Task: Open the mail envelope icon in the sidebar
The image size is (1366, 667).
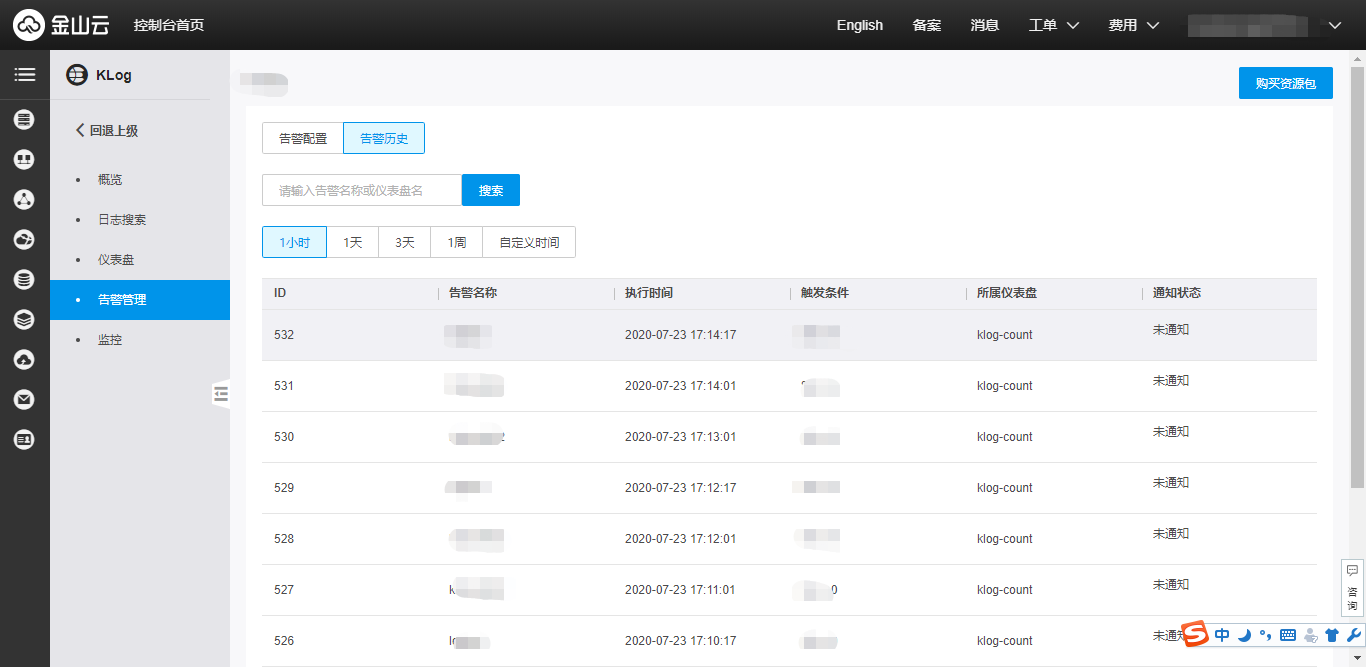Action: (24, 400)
